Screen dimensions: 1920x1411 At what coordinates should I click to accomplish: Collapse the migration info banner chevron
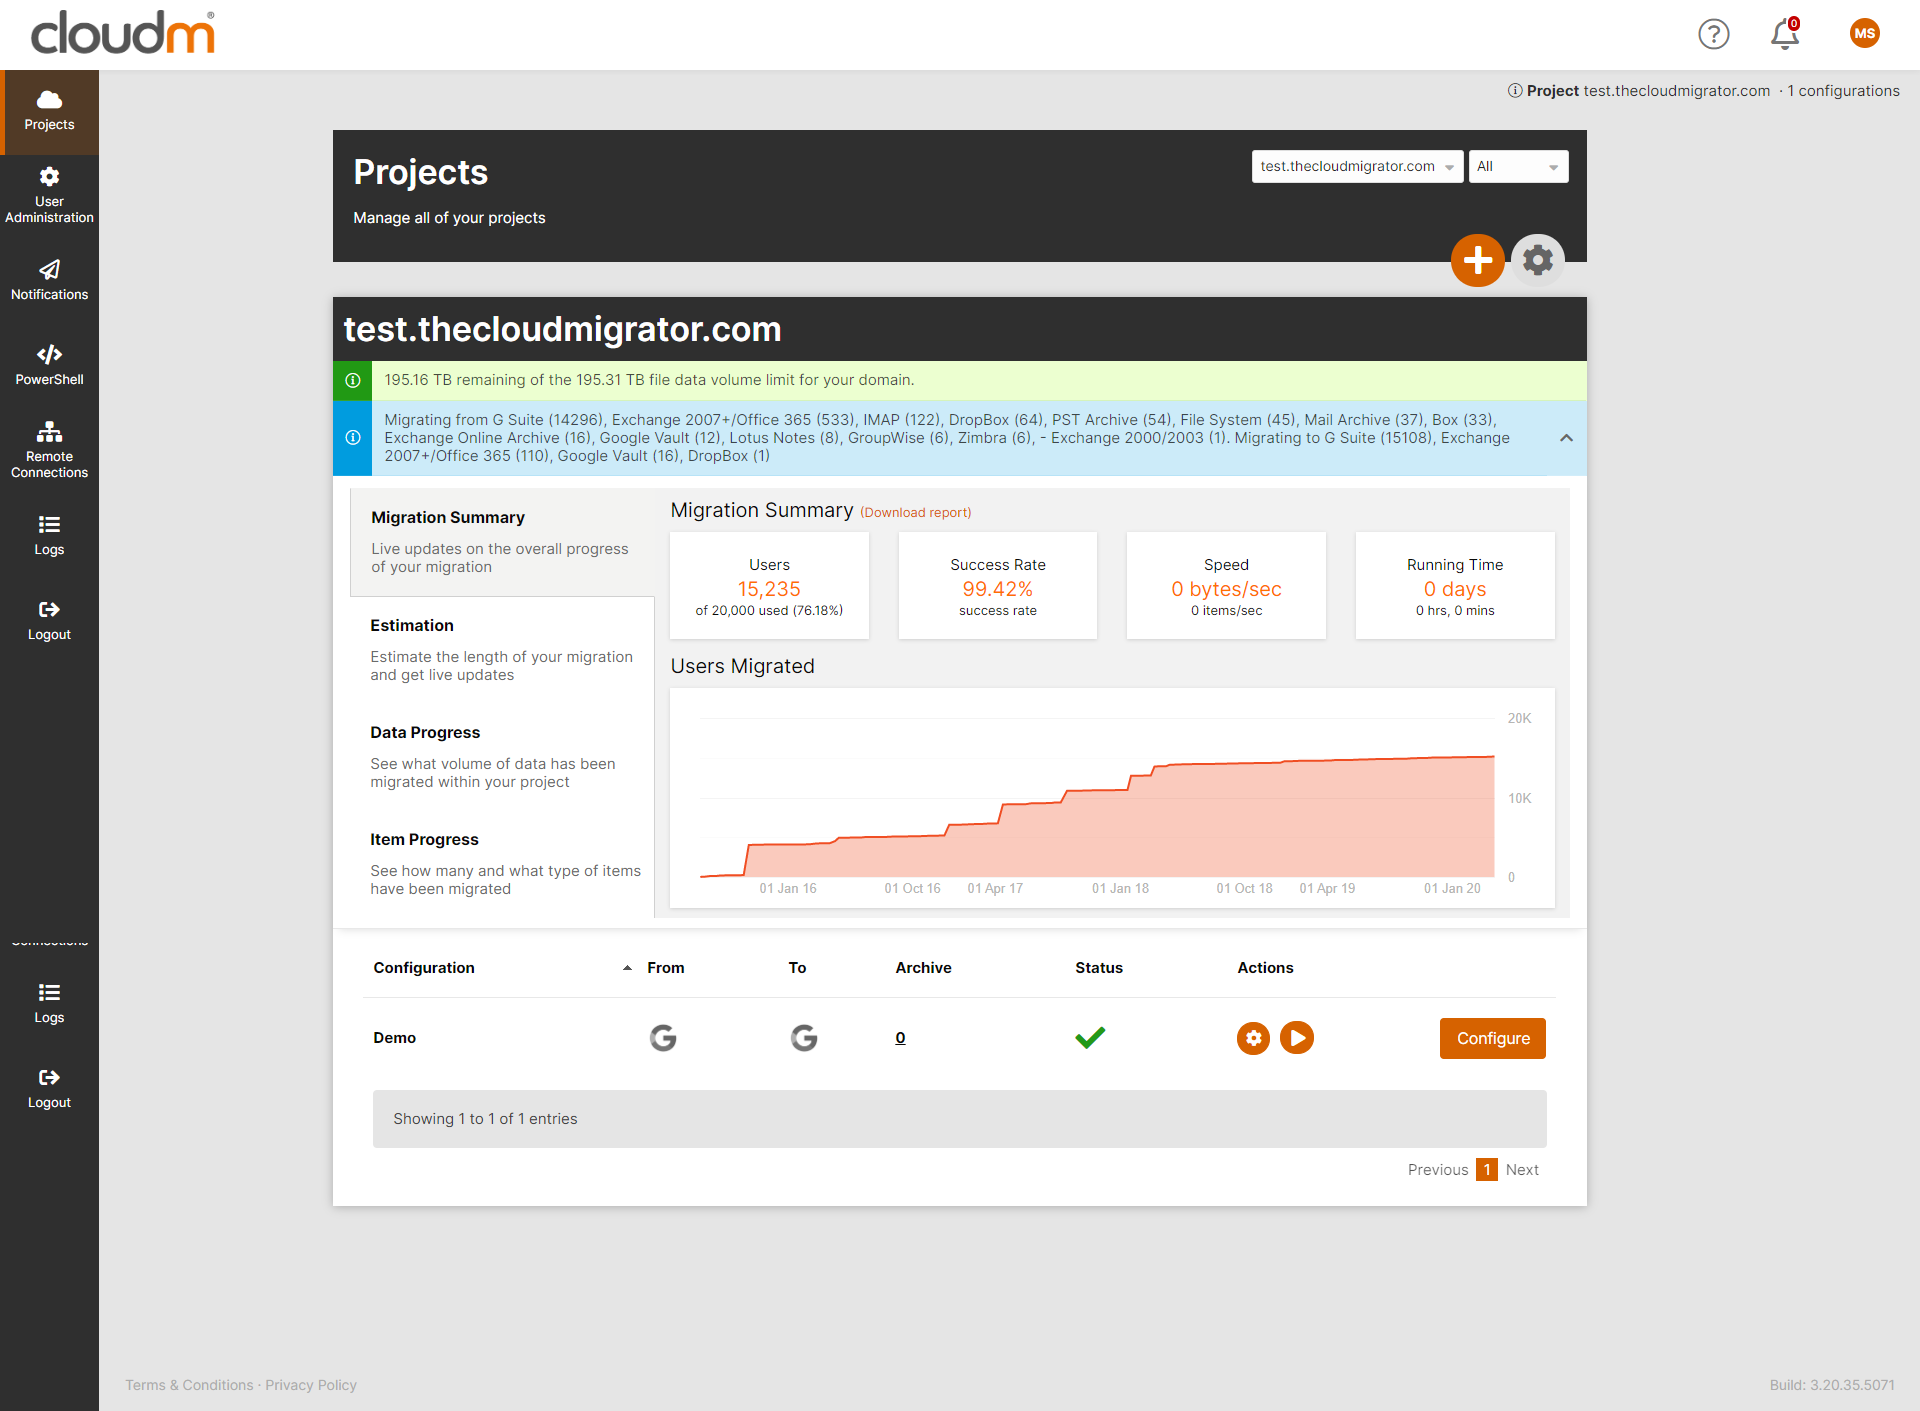point(1566,438)
